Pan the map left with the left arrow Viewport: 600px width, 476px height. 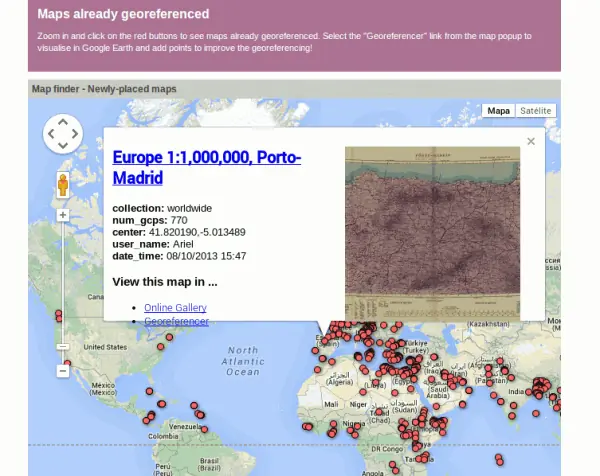[x=51, y=134]
